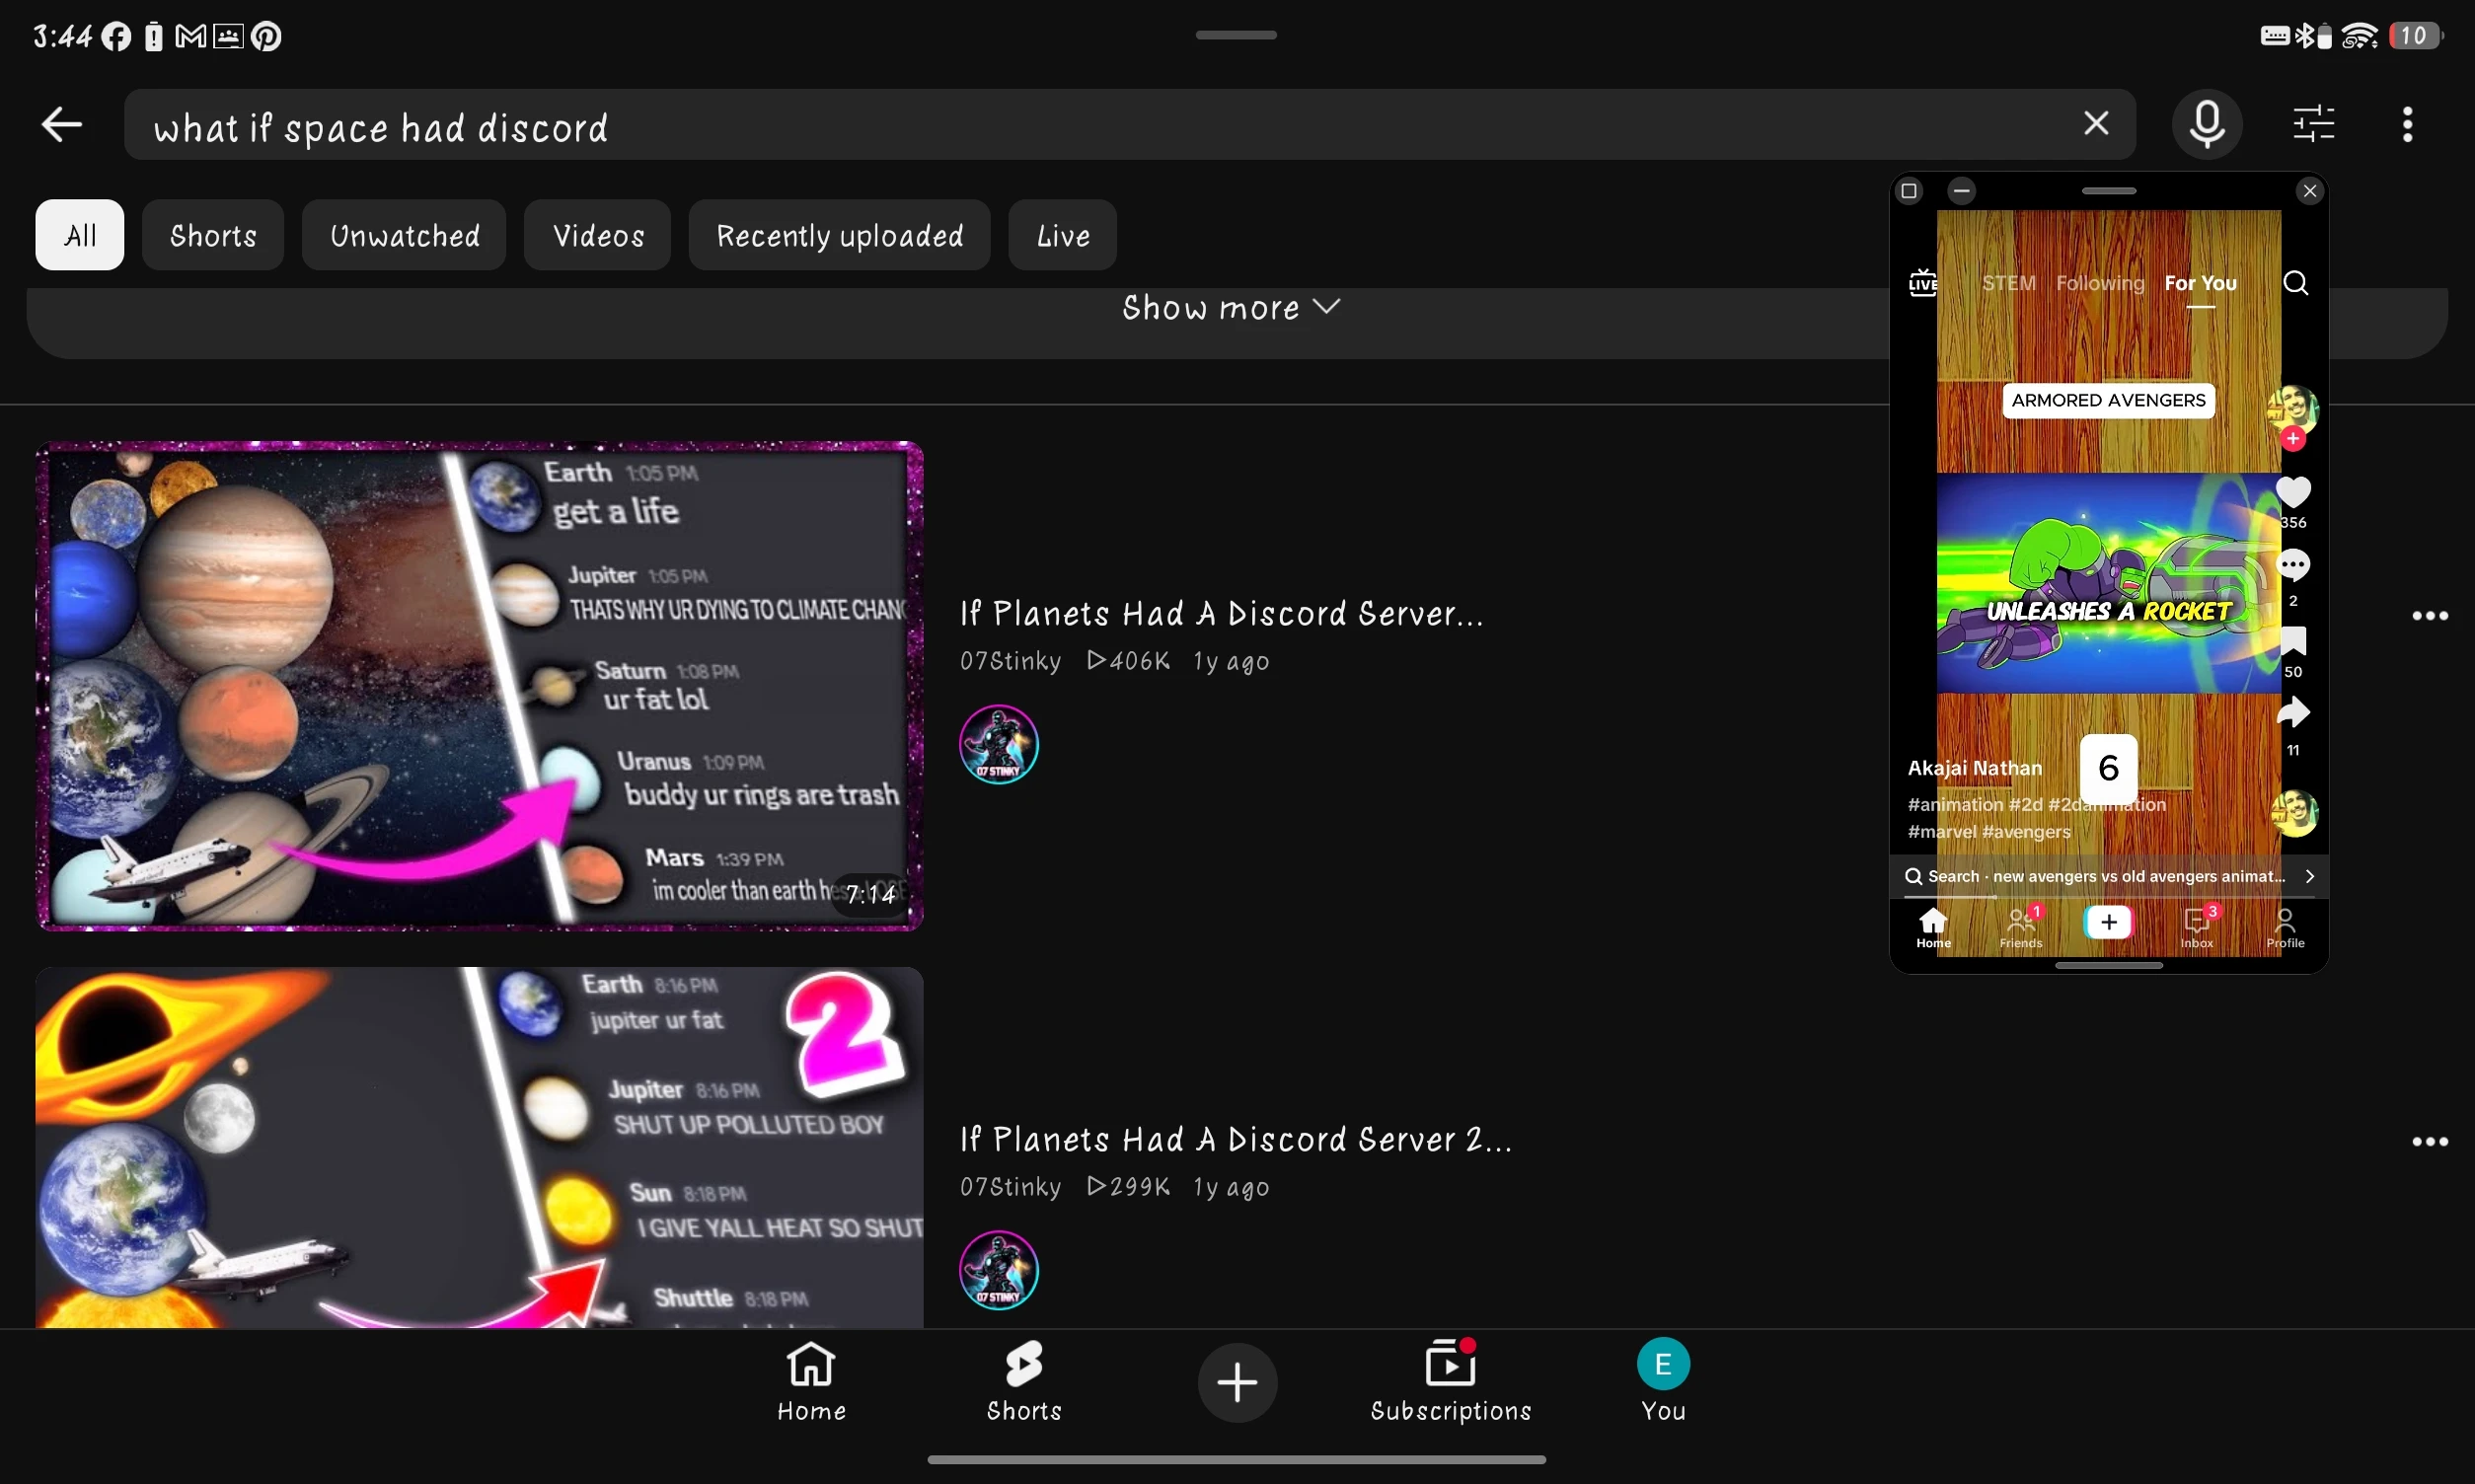Tap the back arrow in YouTube search

pyautogui.click(x=62, y=125)
